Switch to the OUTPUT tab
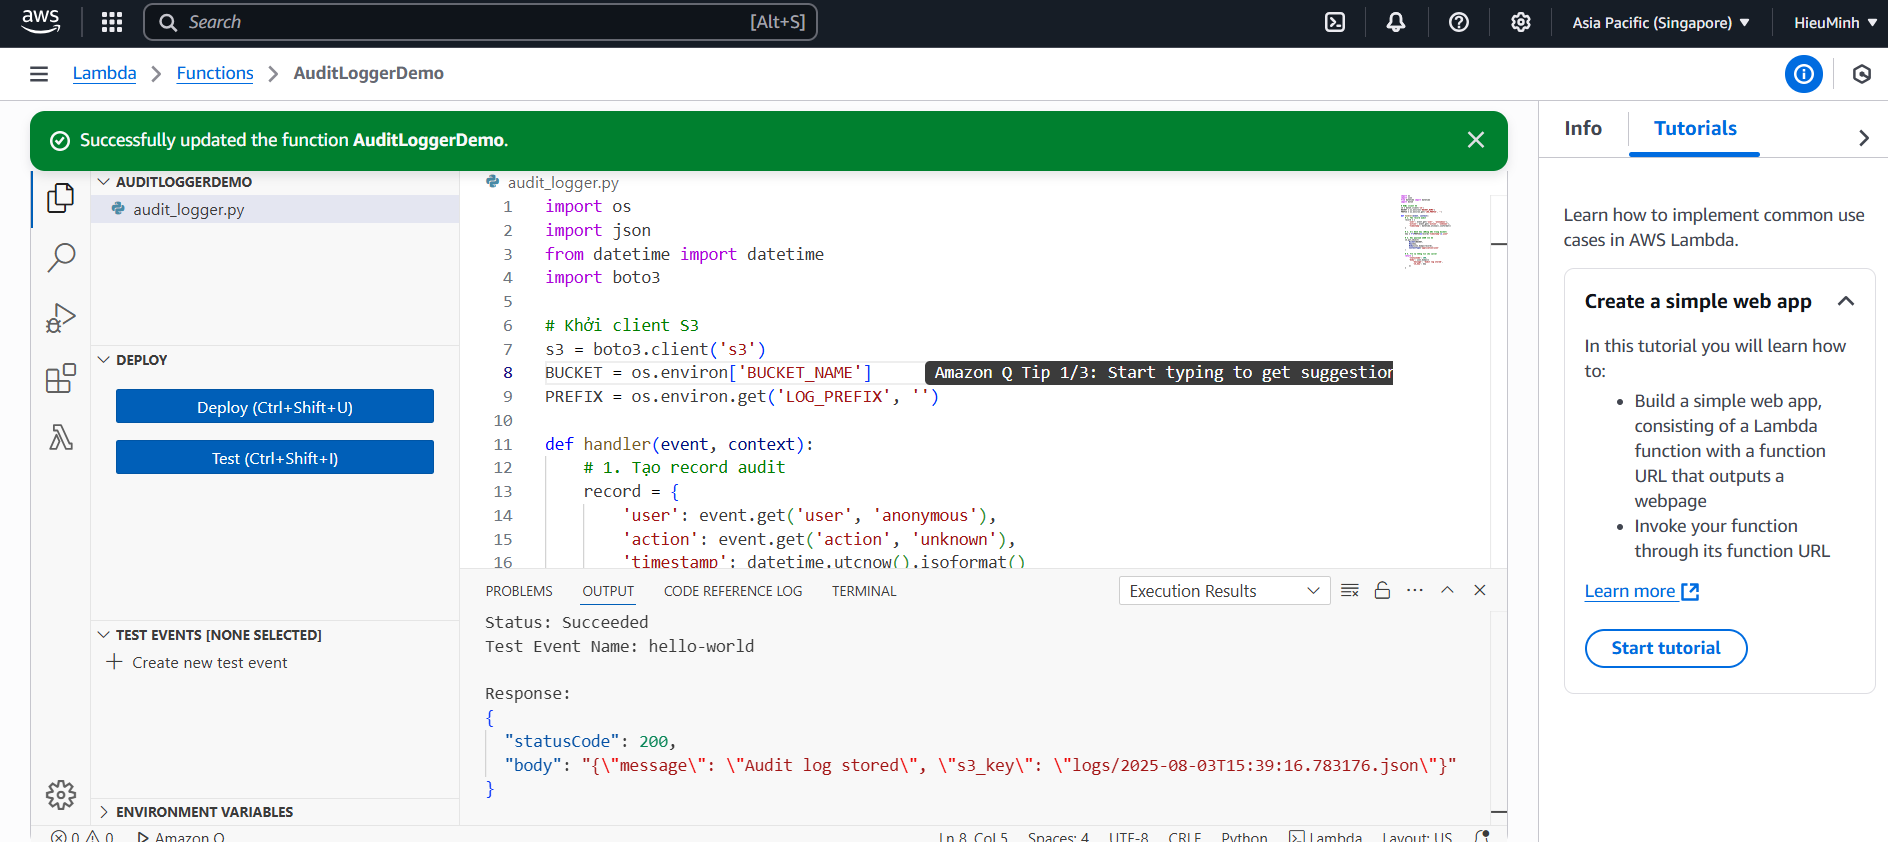The width and height of the screenshot is (1888, 842). point(608,591)
